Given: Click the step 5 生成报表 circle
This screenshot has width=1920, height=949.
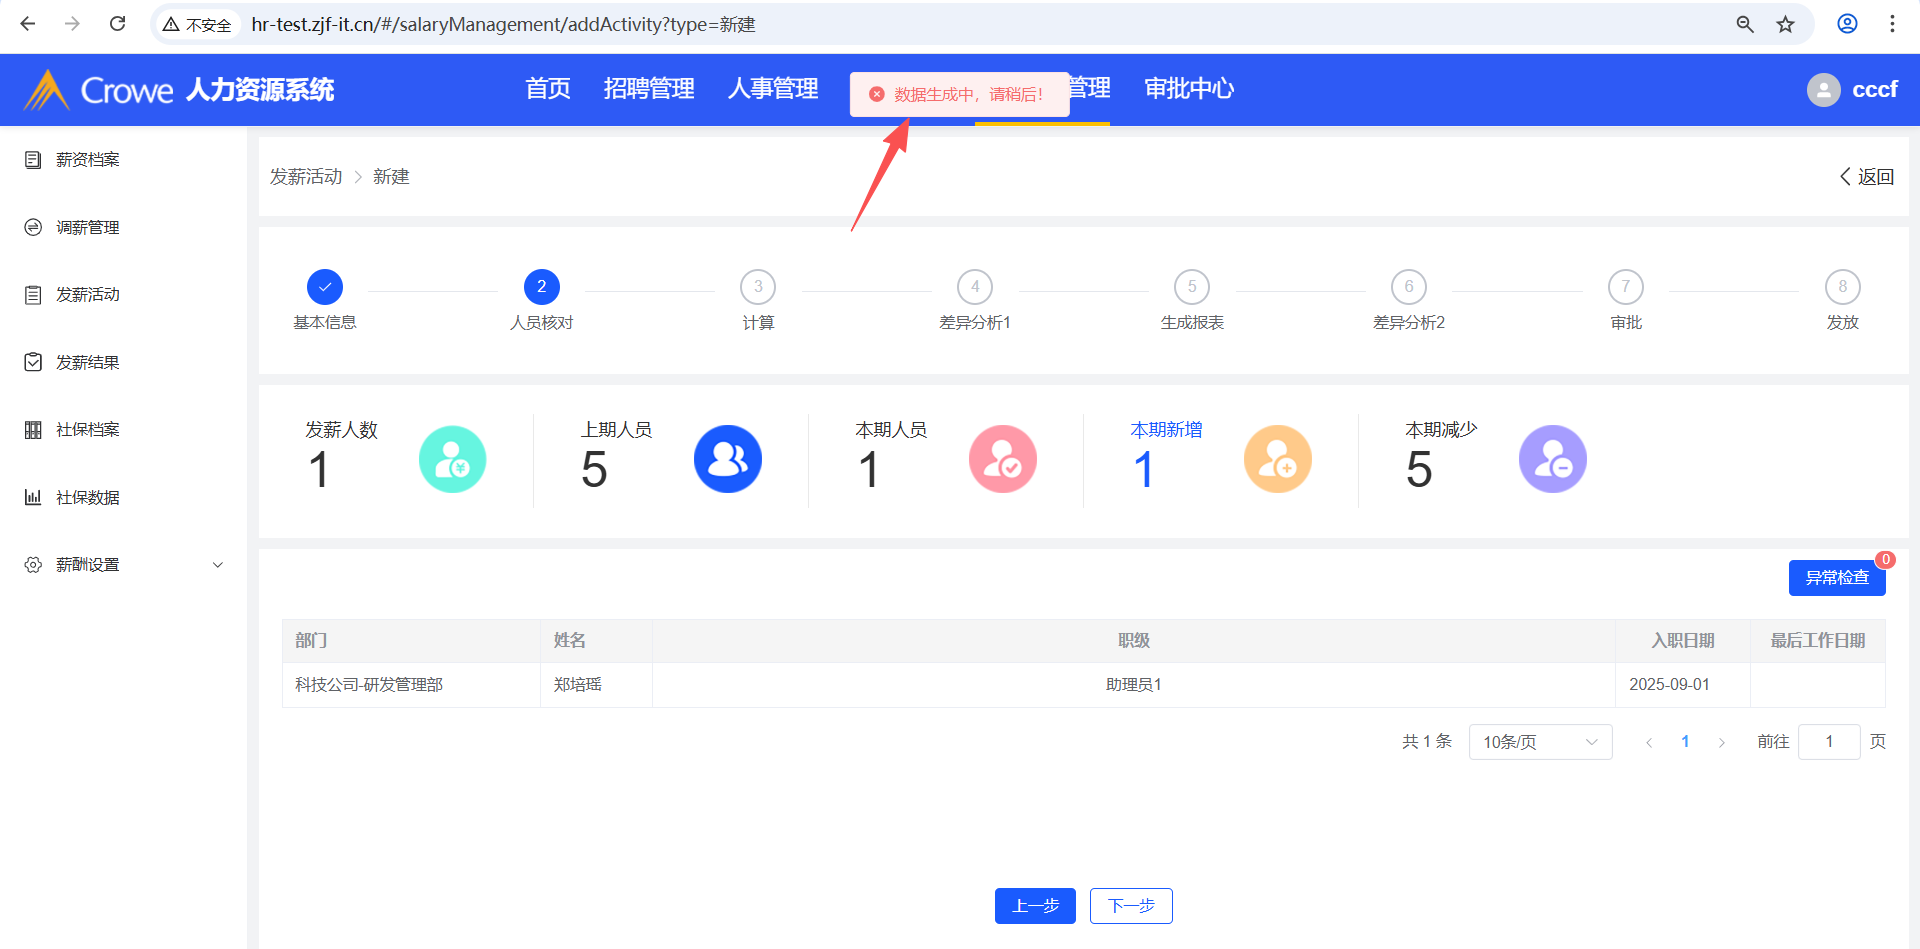Looking at the screenshot, I should click(1192, 287).
